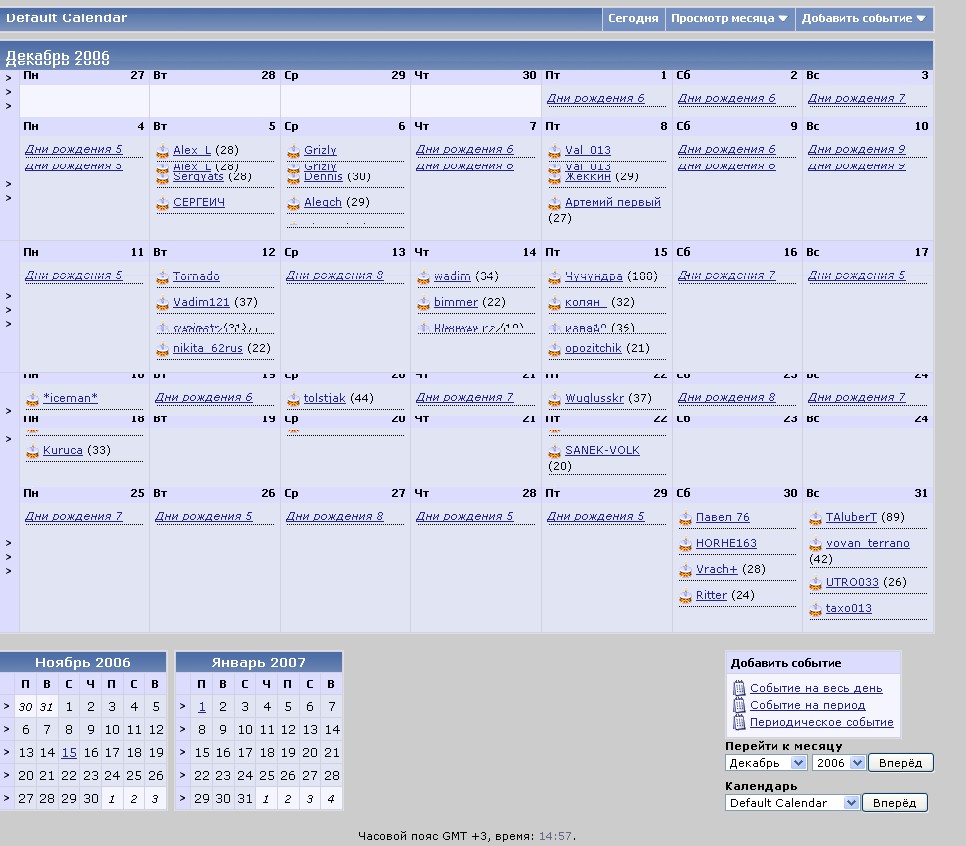Viewport: 966px width, 846px height.
Task: Expand the Default Calendar selector
Action: 792,803
